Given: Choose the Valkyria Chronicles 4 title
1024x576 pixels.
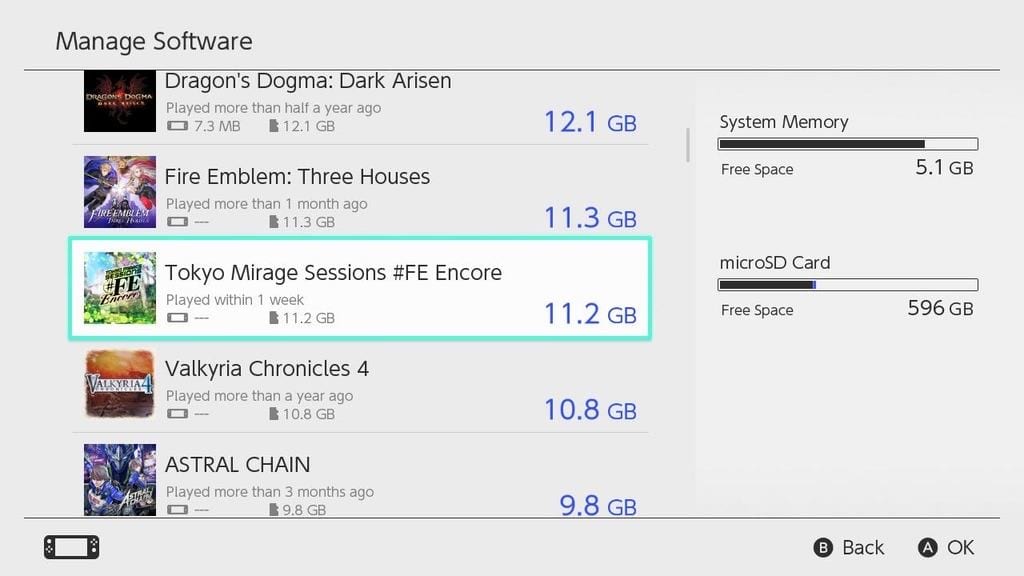Looking at the screenshot, I should 267,369.
